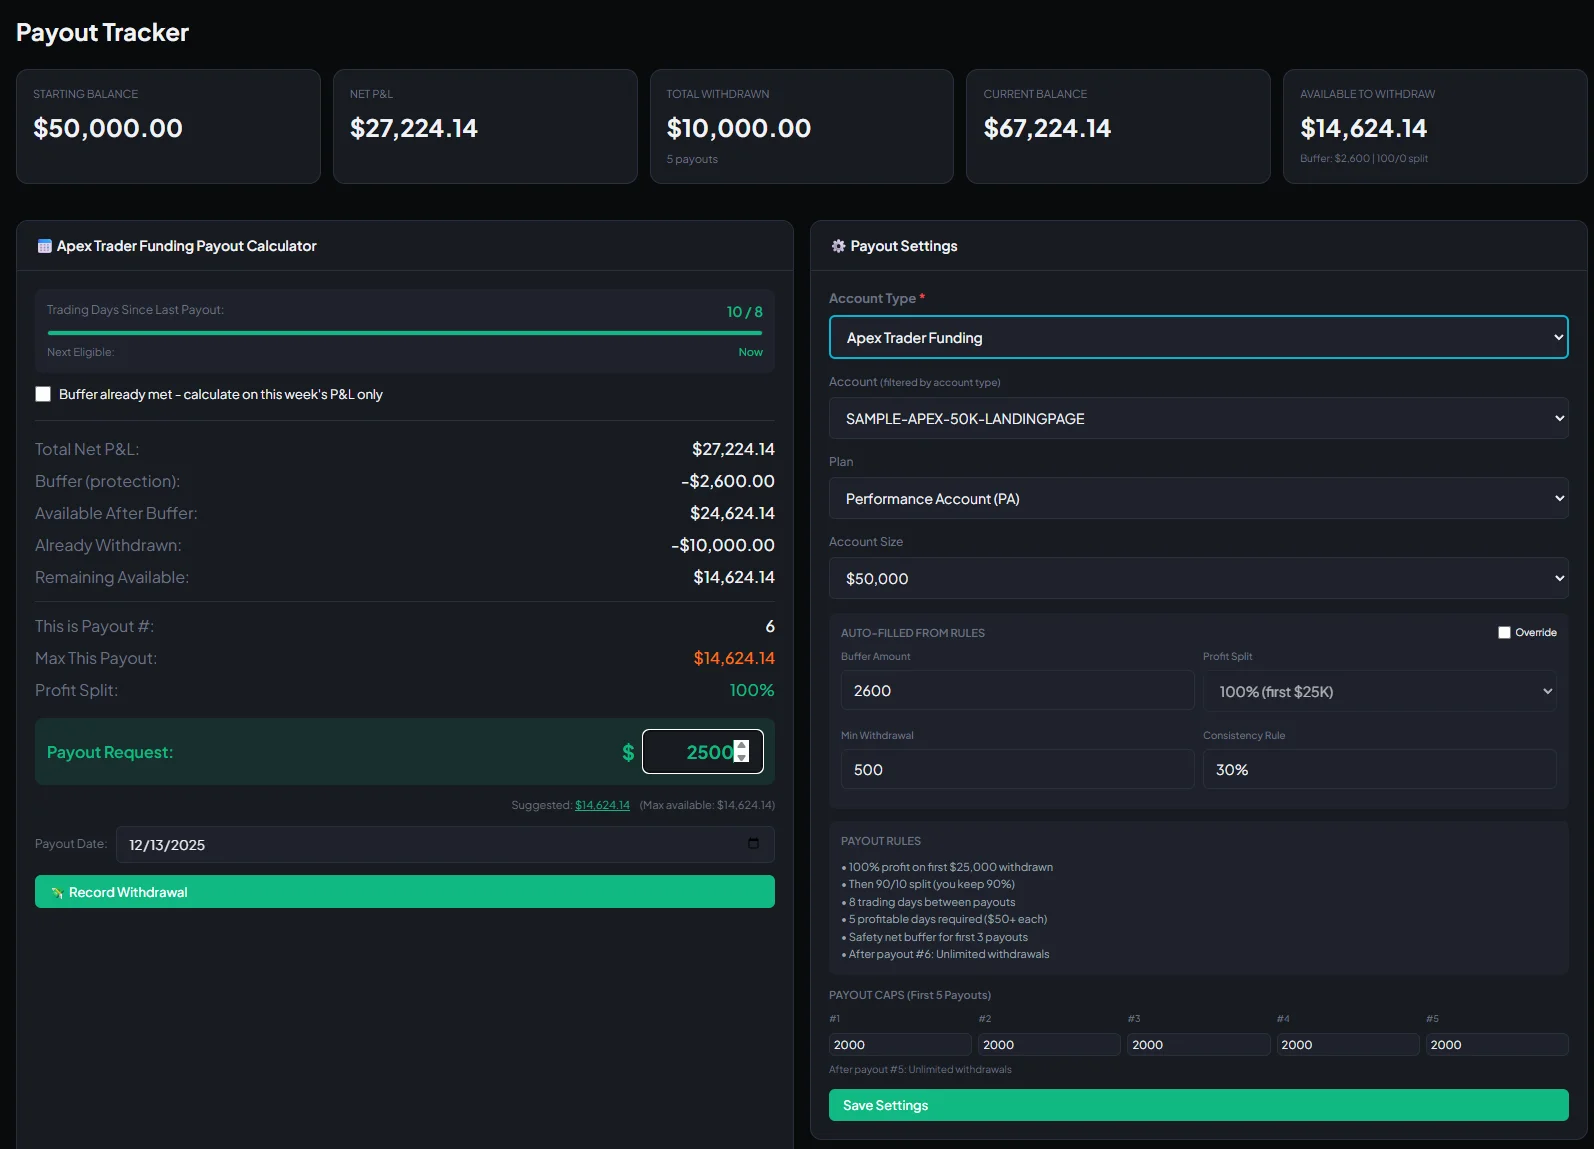Expand the Profit Split dropdown

tap(1379, 691)
